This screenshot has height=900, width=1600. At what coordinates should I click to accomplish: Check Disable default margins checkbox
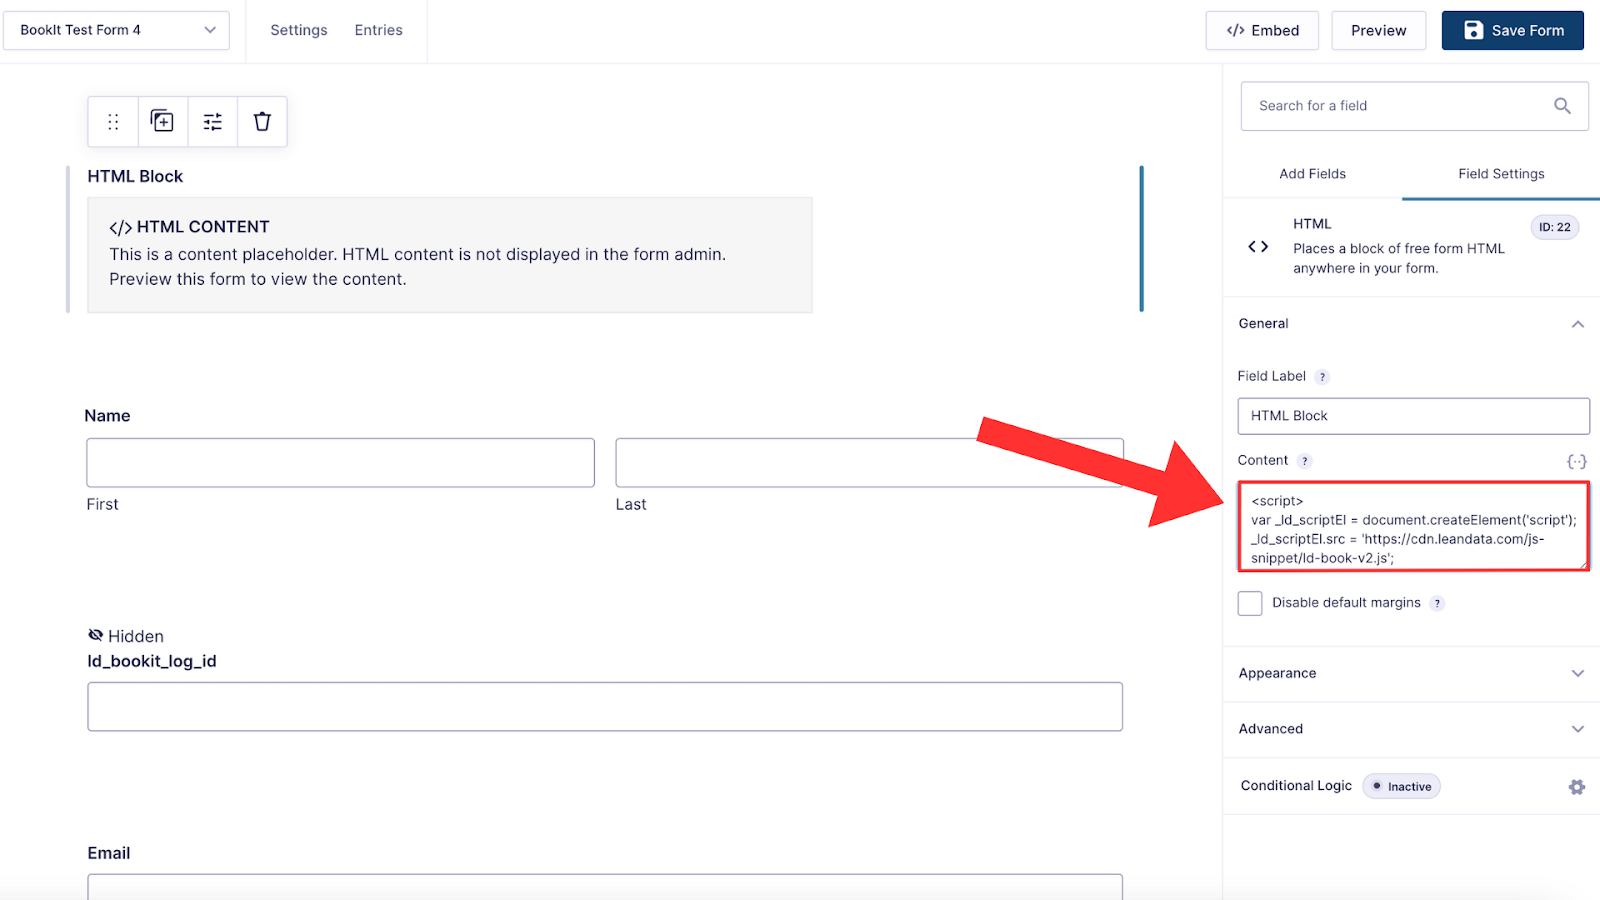tap(1250, 603)
